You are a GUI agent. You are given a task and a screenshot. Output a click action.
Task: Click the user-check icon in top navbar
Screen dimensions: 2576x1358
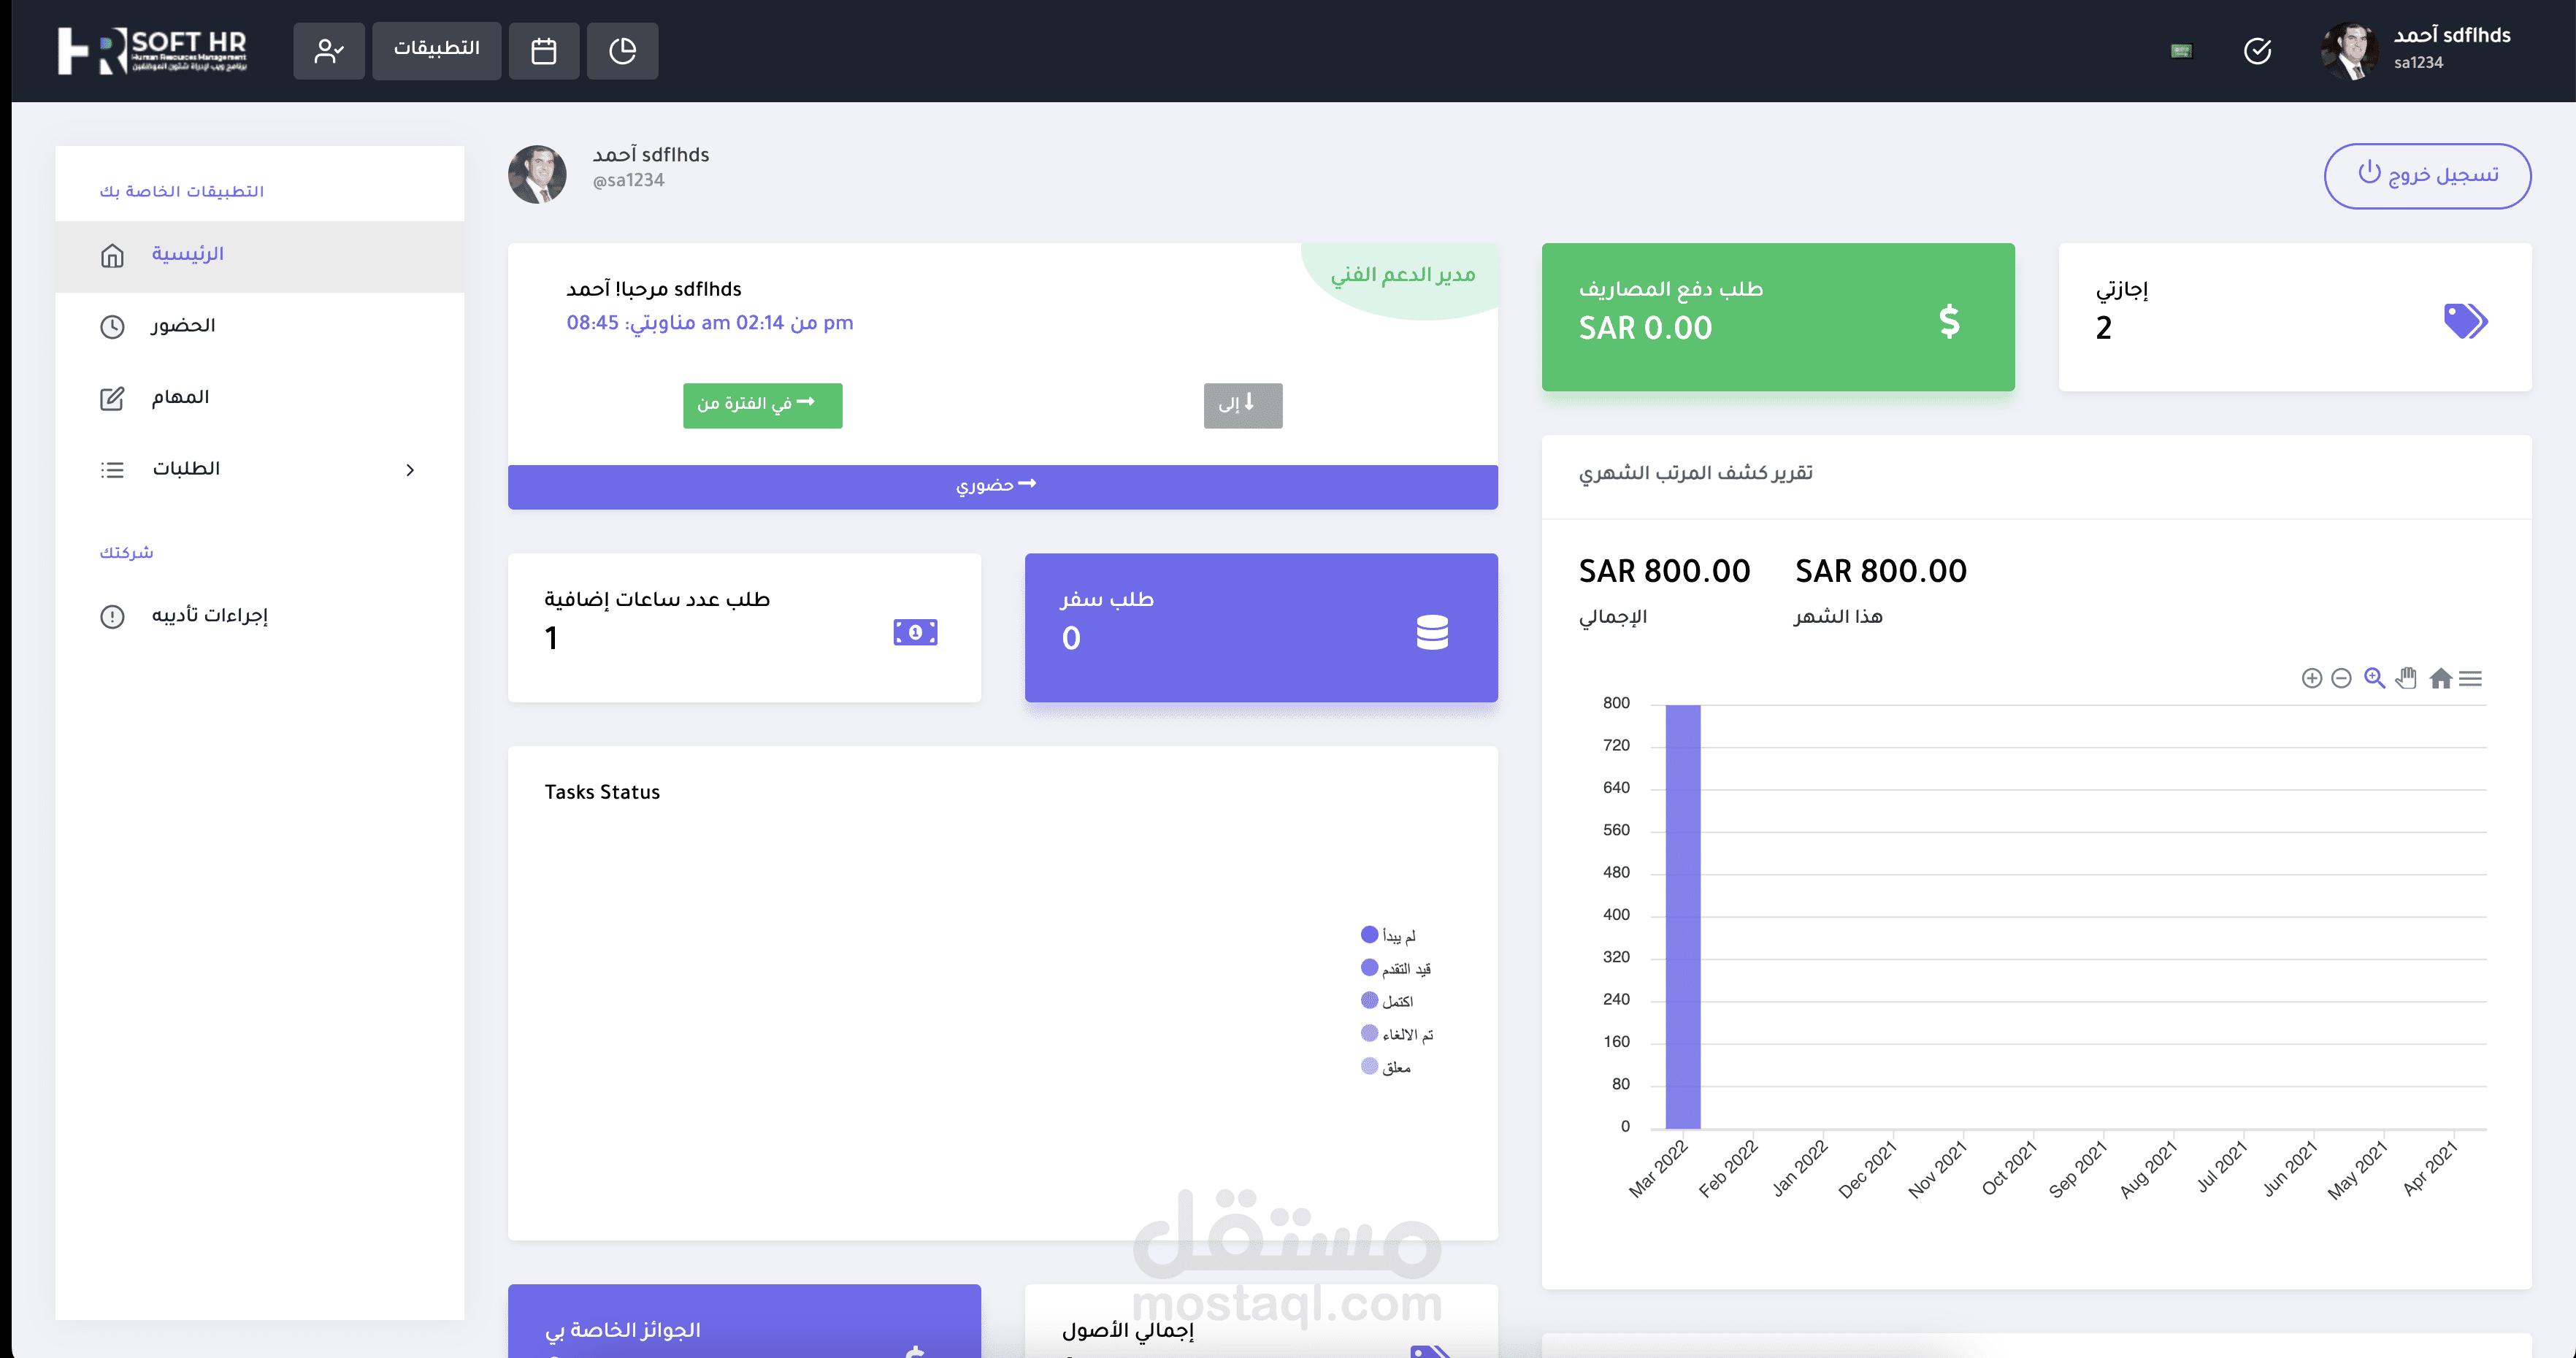[328, 51]
